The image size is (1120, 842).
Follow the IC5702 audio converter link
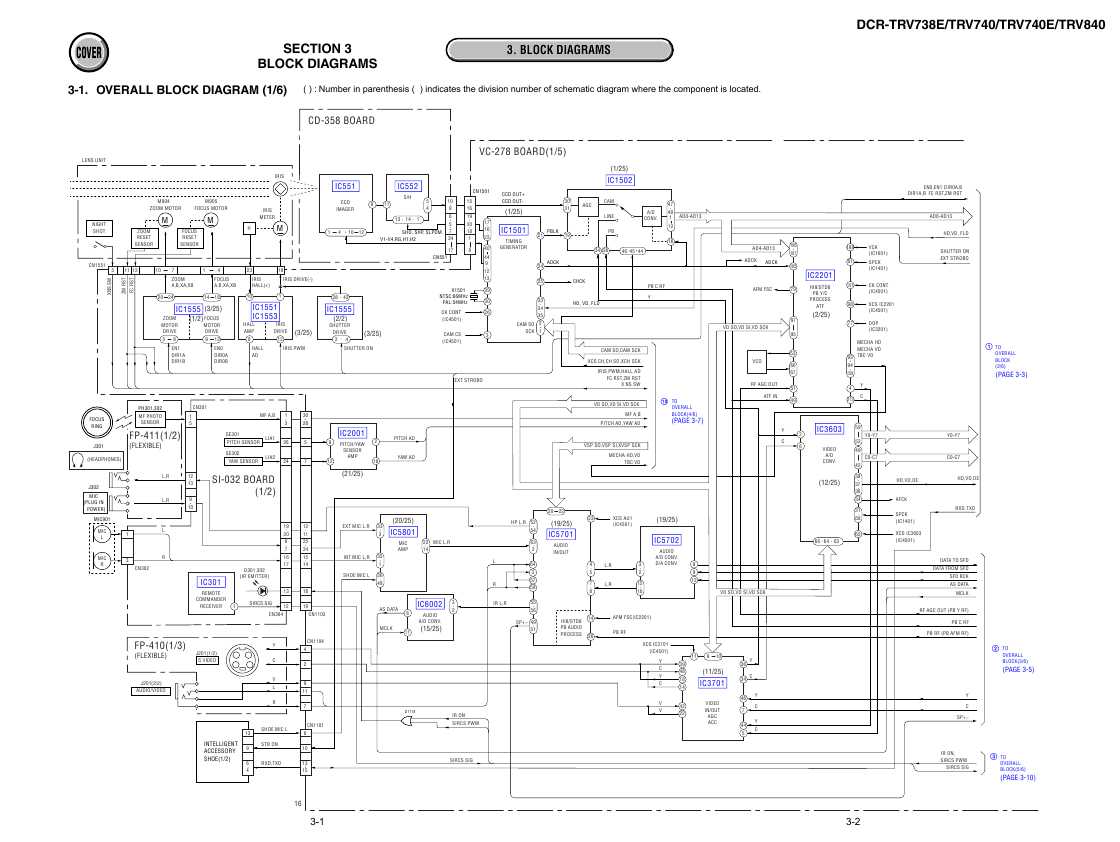coord(666,541)
